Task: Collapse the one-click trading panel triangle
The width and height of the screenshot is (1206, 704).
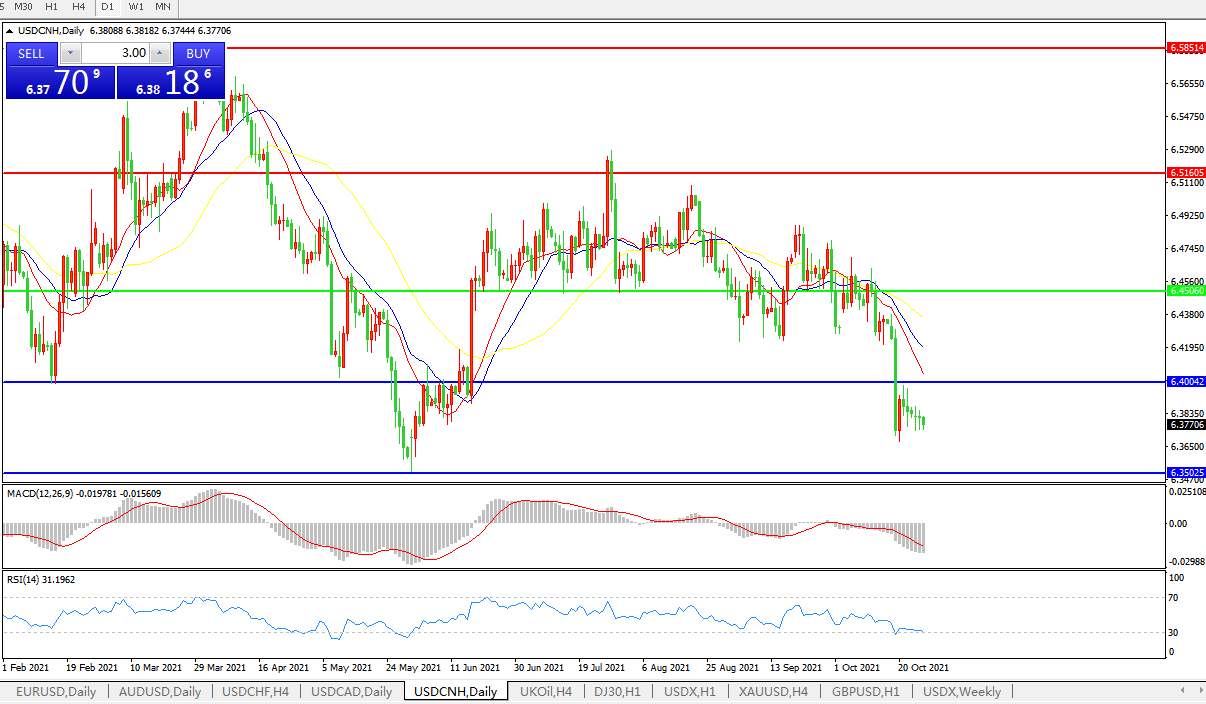Action: point(10,31)
